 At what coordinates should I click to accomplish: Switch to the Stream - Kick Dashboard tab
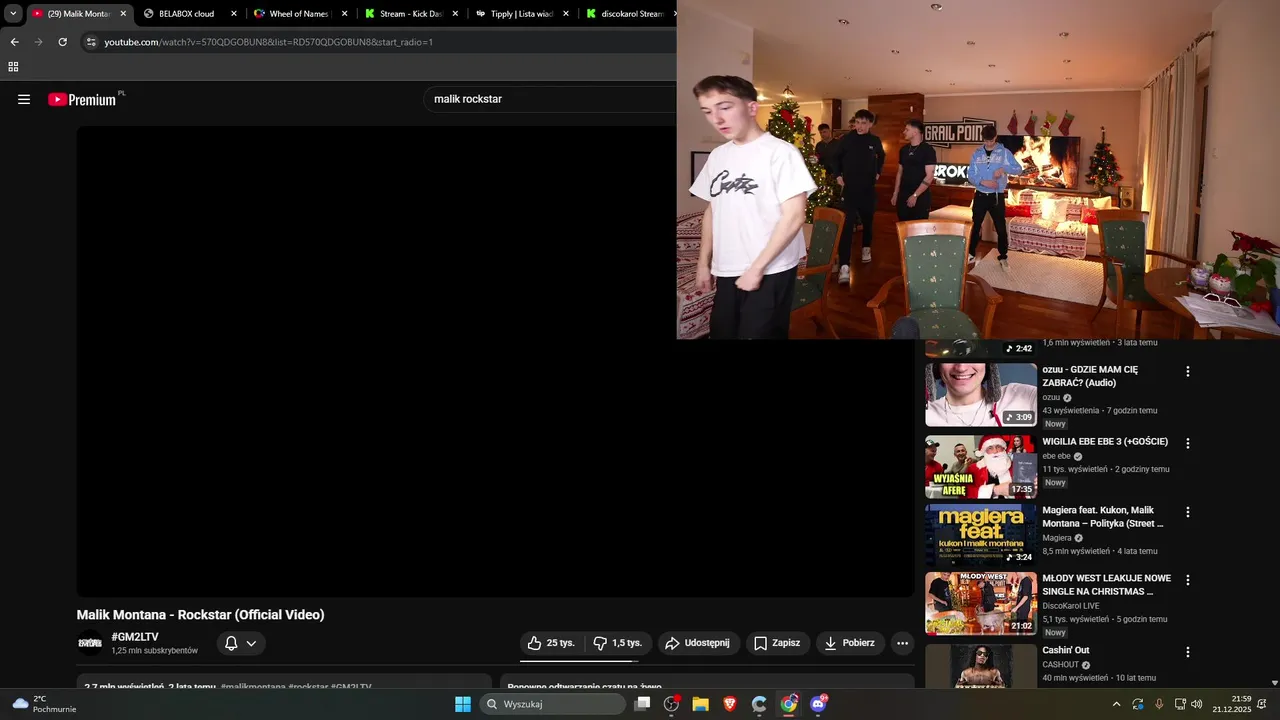click(410, 14)
